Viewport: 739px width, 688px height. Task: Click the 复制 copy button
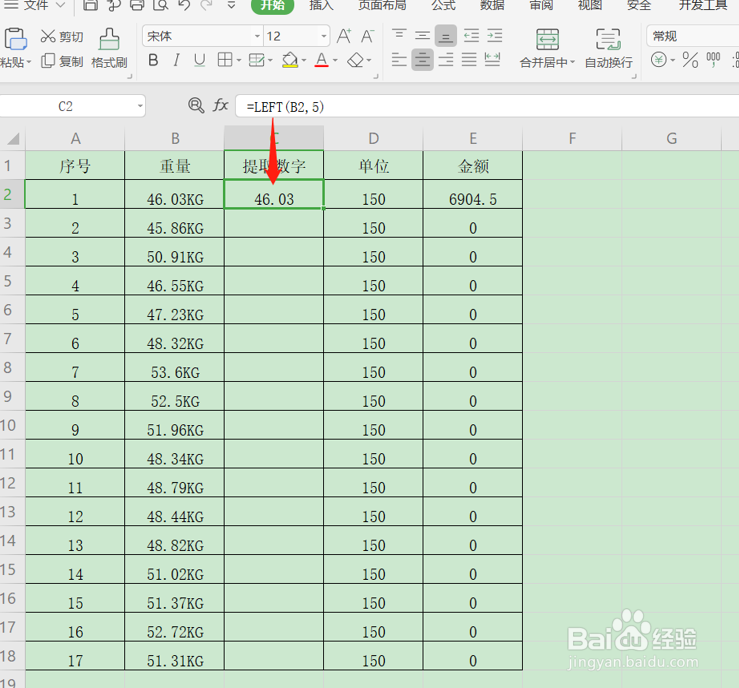(x=62, y=61)
